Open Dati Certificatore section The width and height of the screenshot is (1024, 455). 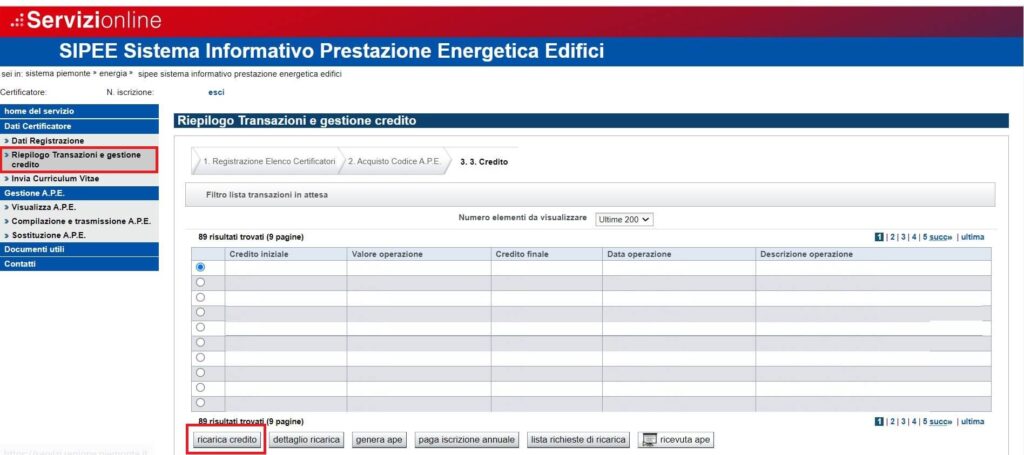click(x=79, y=126)
